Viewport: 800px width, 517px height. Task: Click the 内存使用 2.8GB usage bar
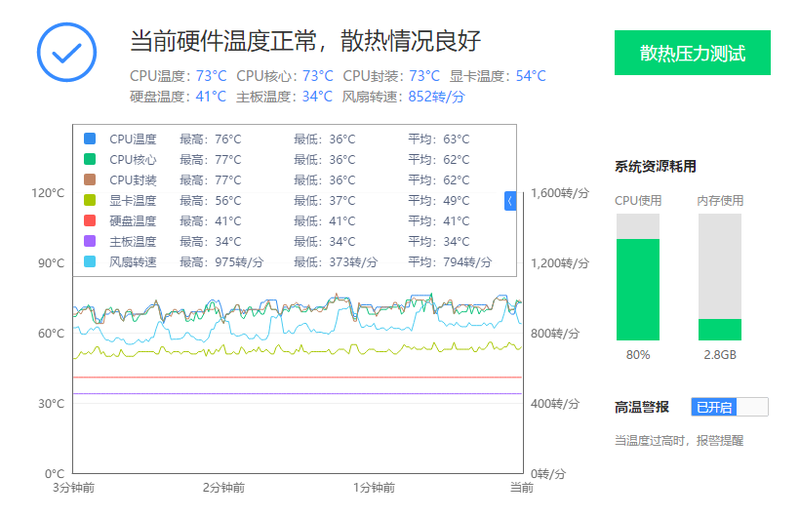coord(720,277)
